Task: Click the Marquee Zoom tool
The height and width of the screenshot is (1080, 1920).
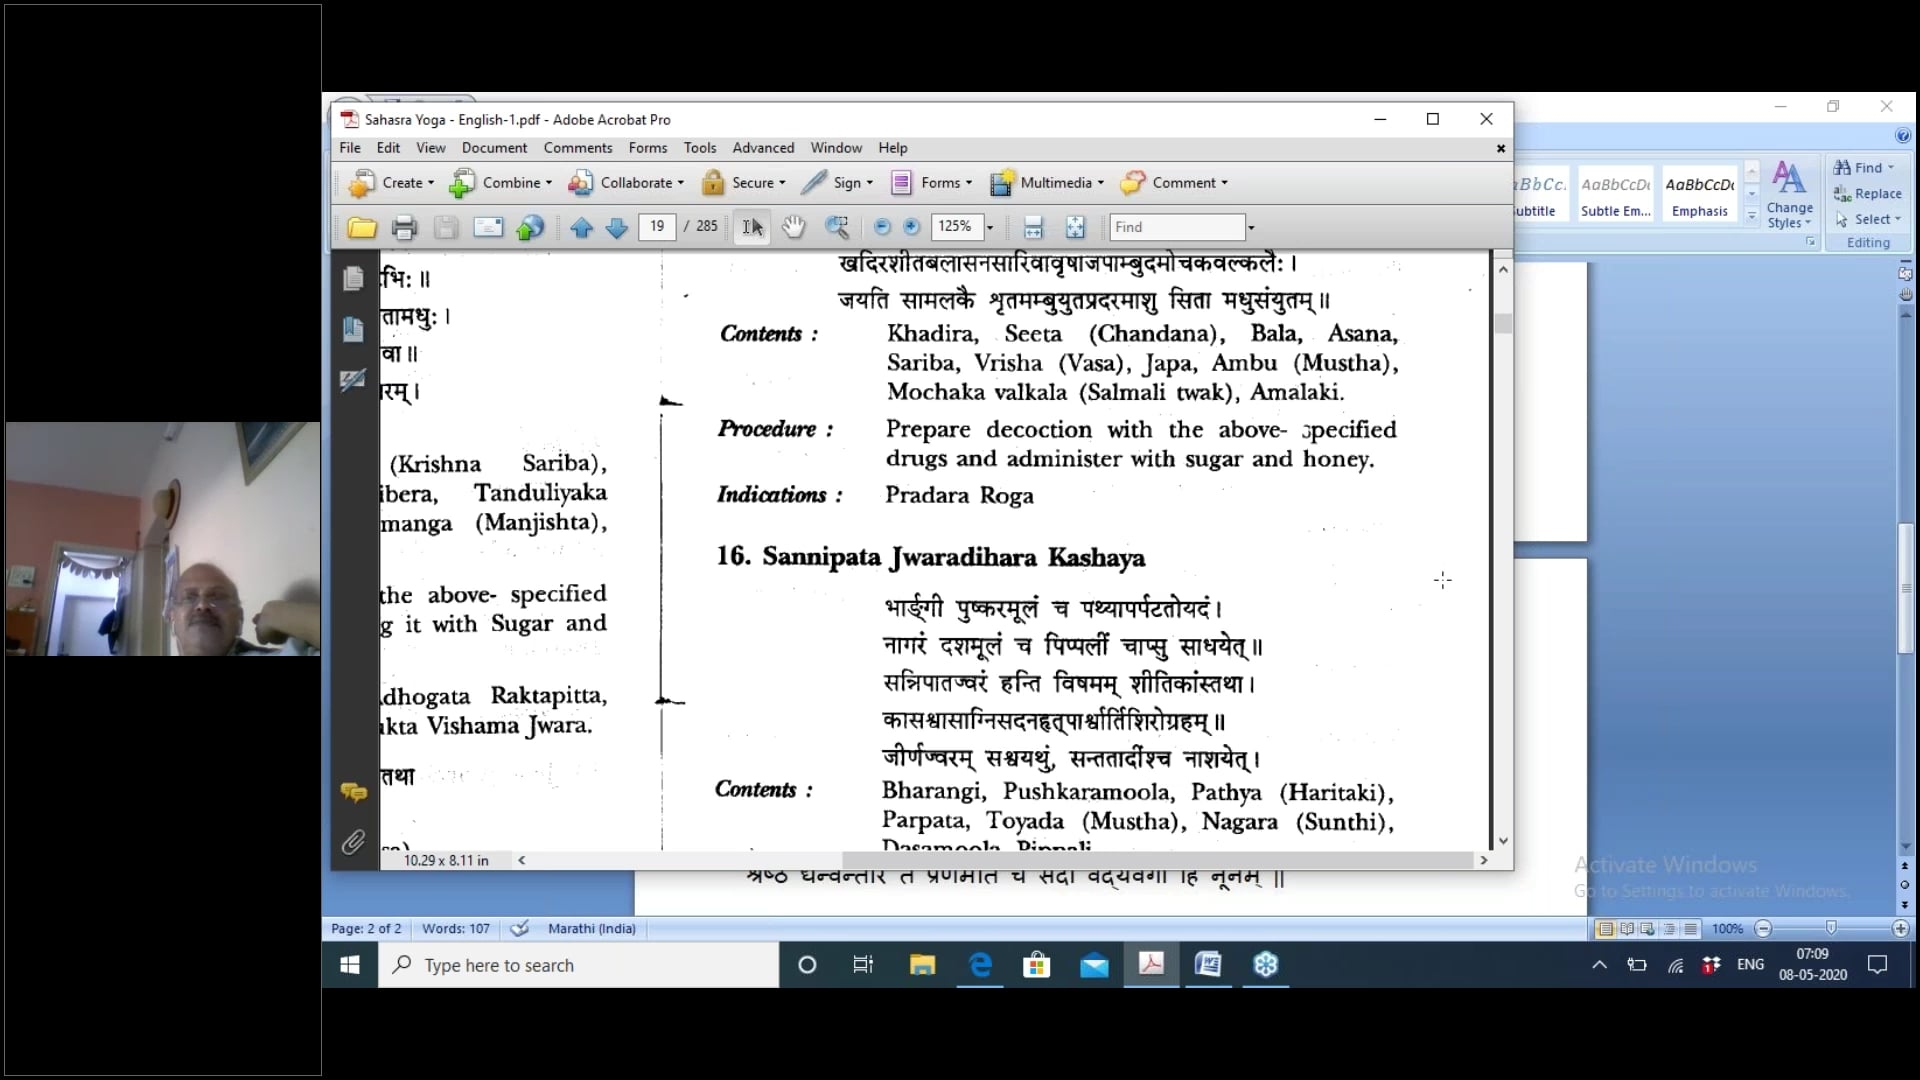Action: 837,227
